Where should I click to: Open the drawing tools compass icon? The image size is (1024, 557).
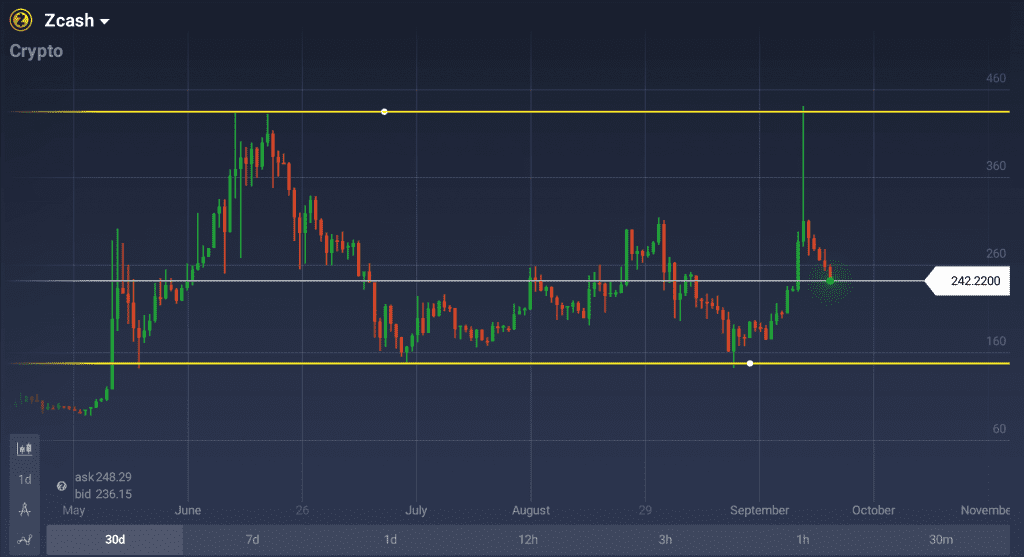click(x=25, y=509)
